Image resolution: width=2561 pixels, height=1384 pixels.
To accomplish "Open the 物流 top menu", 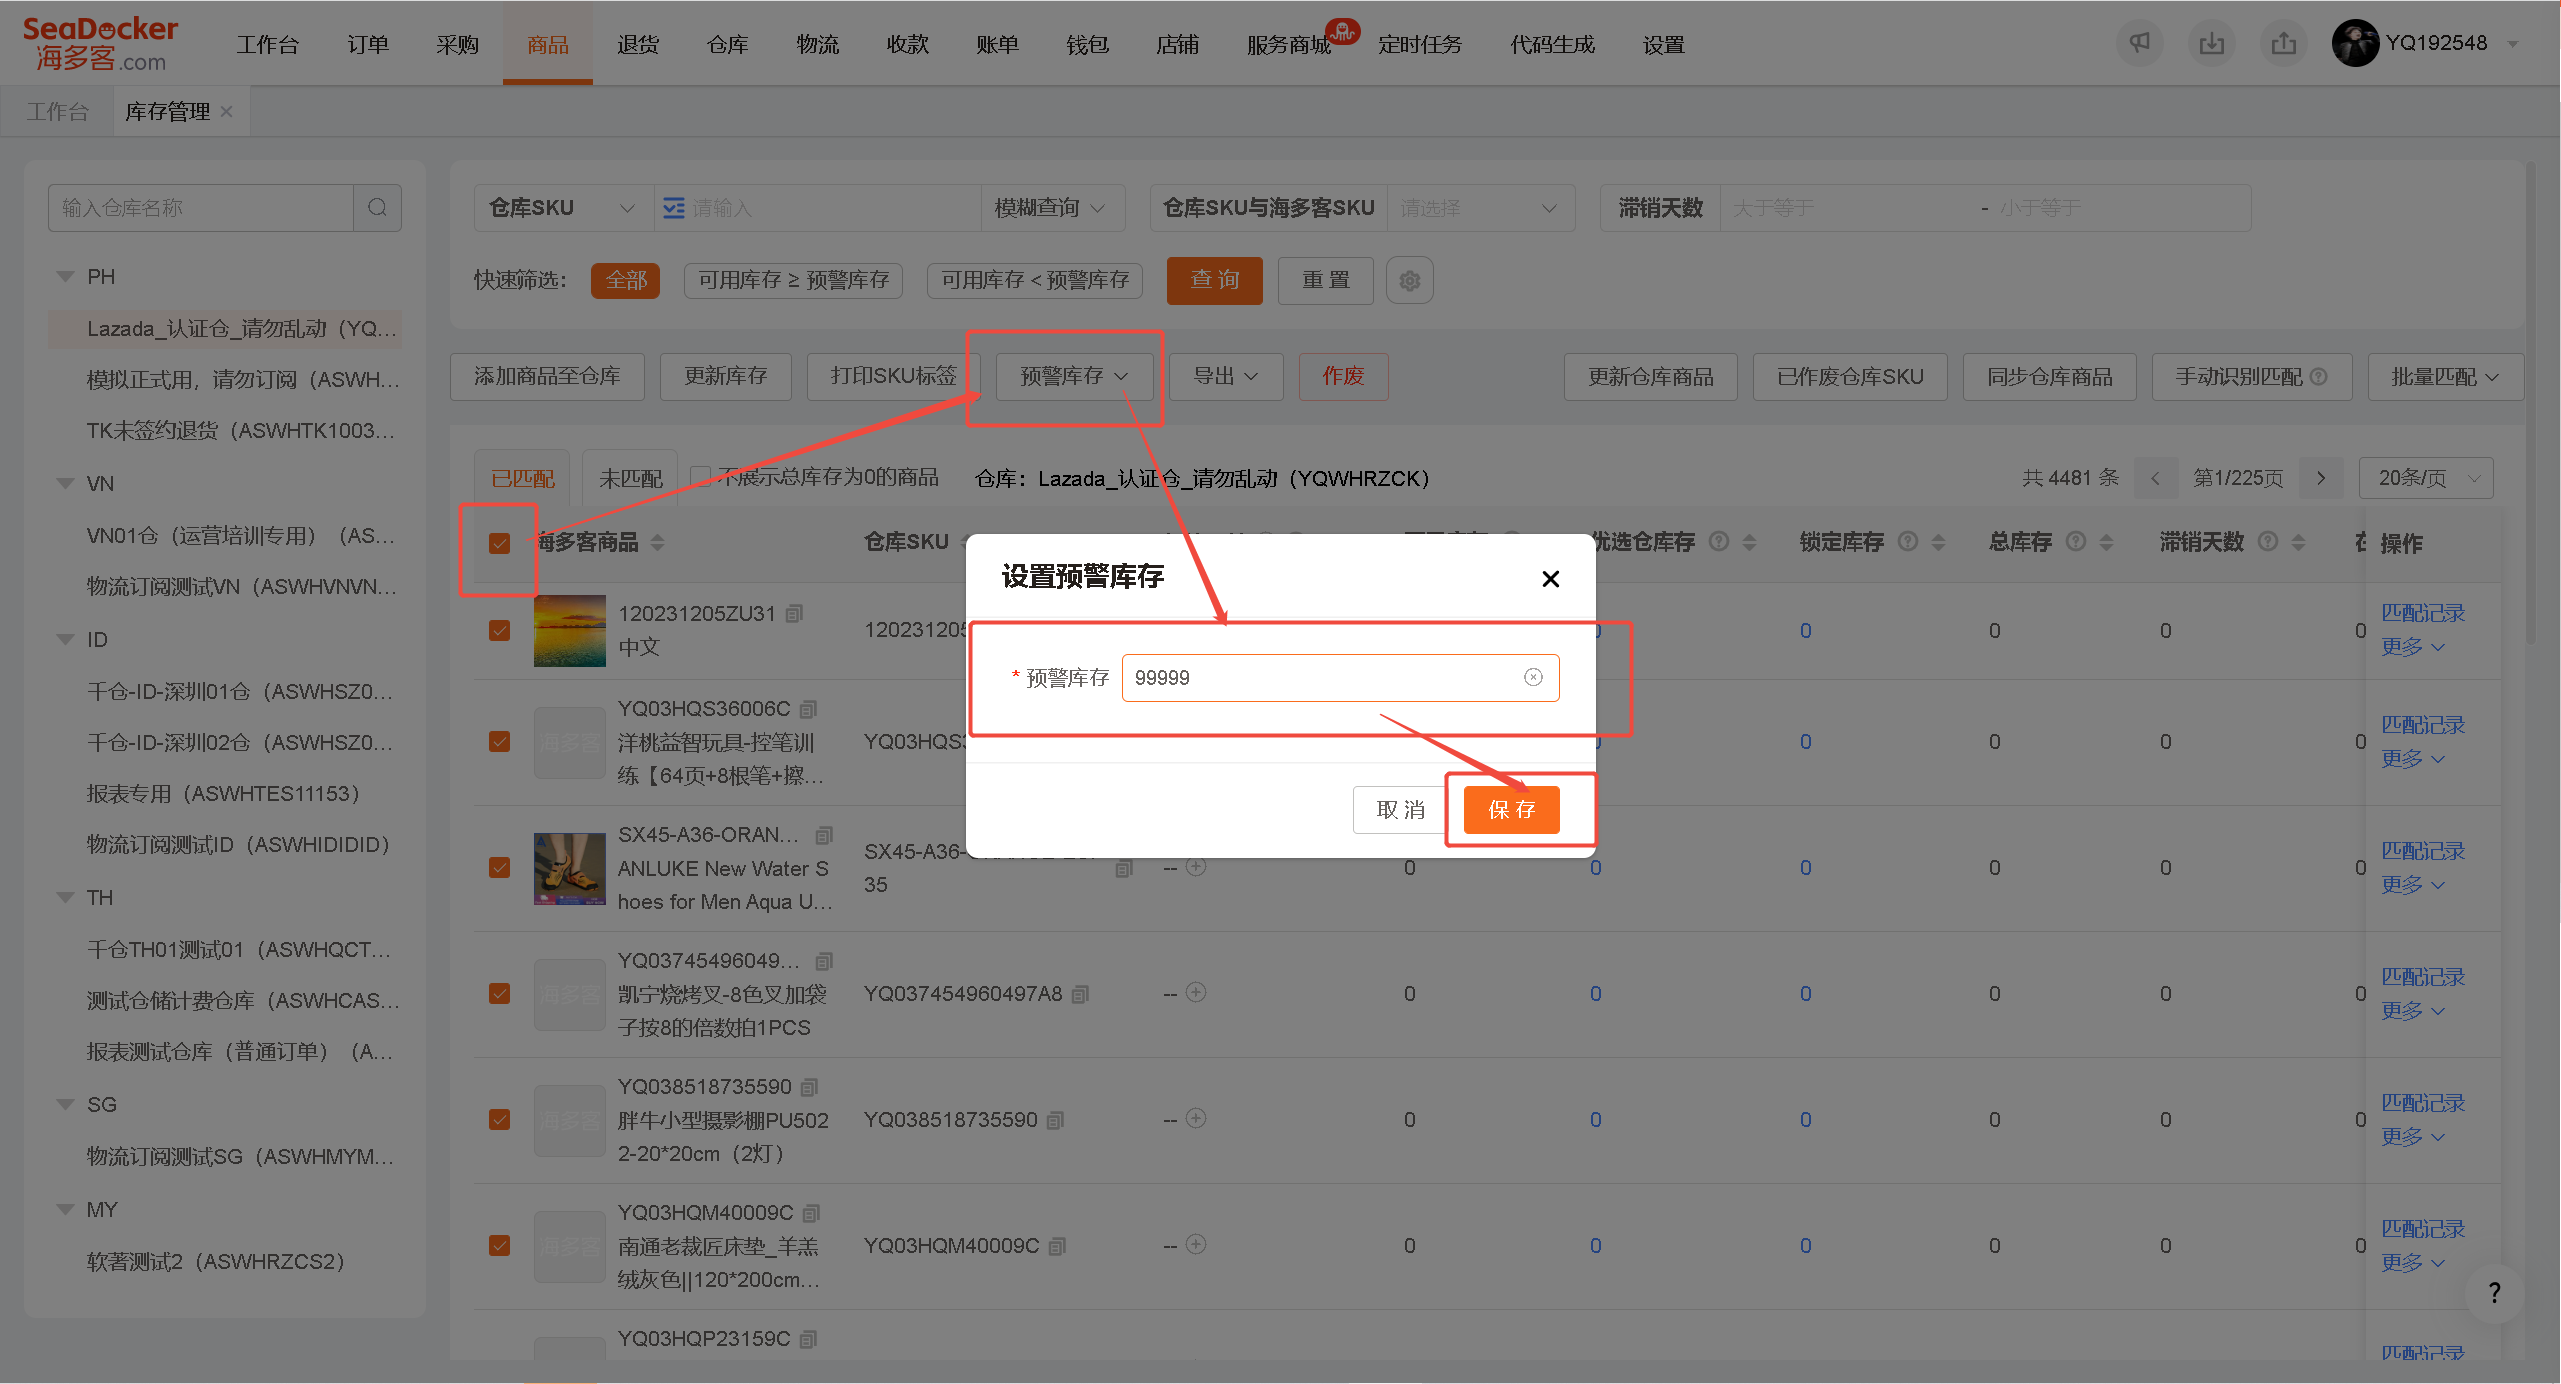I will coord(817,44).
